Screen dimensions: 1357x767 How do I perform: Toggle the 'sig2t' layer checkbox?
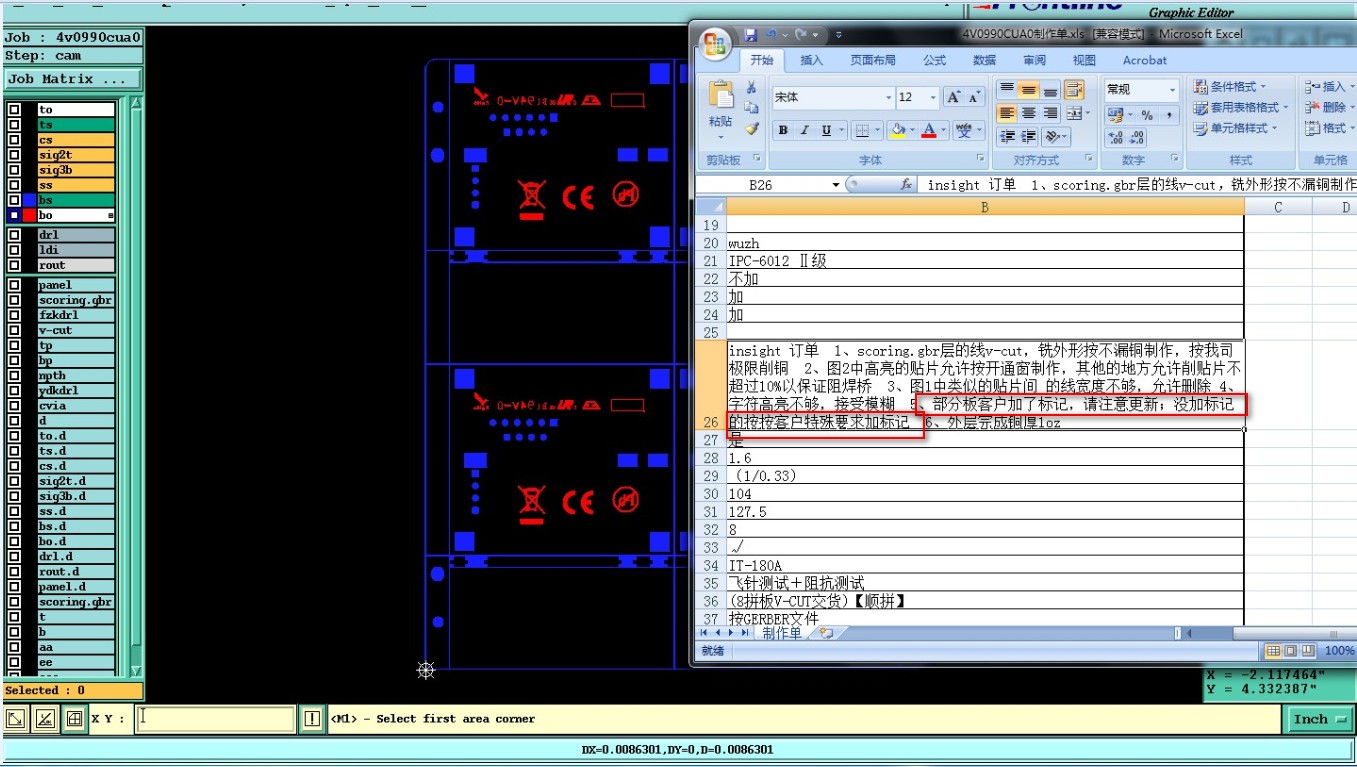click(x=14, y=155)
